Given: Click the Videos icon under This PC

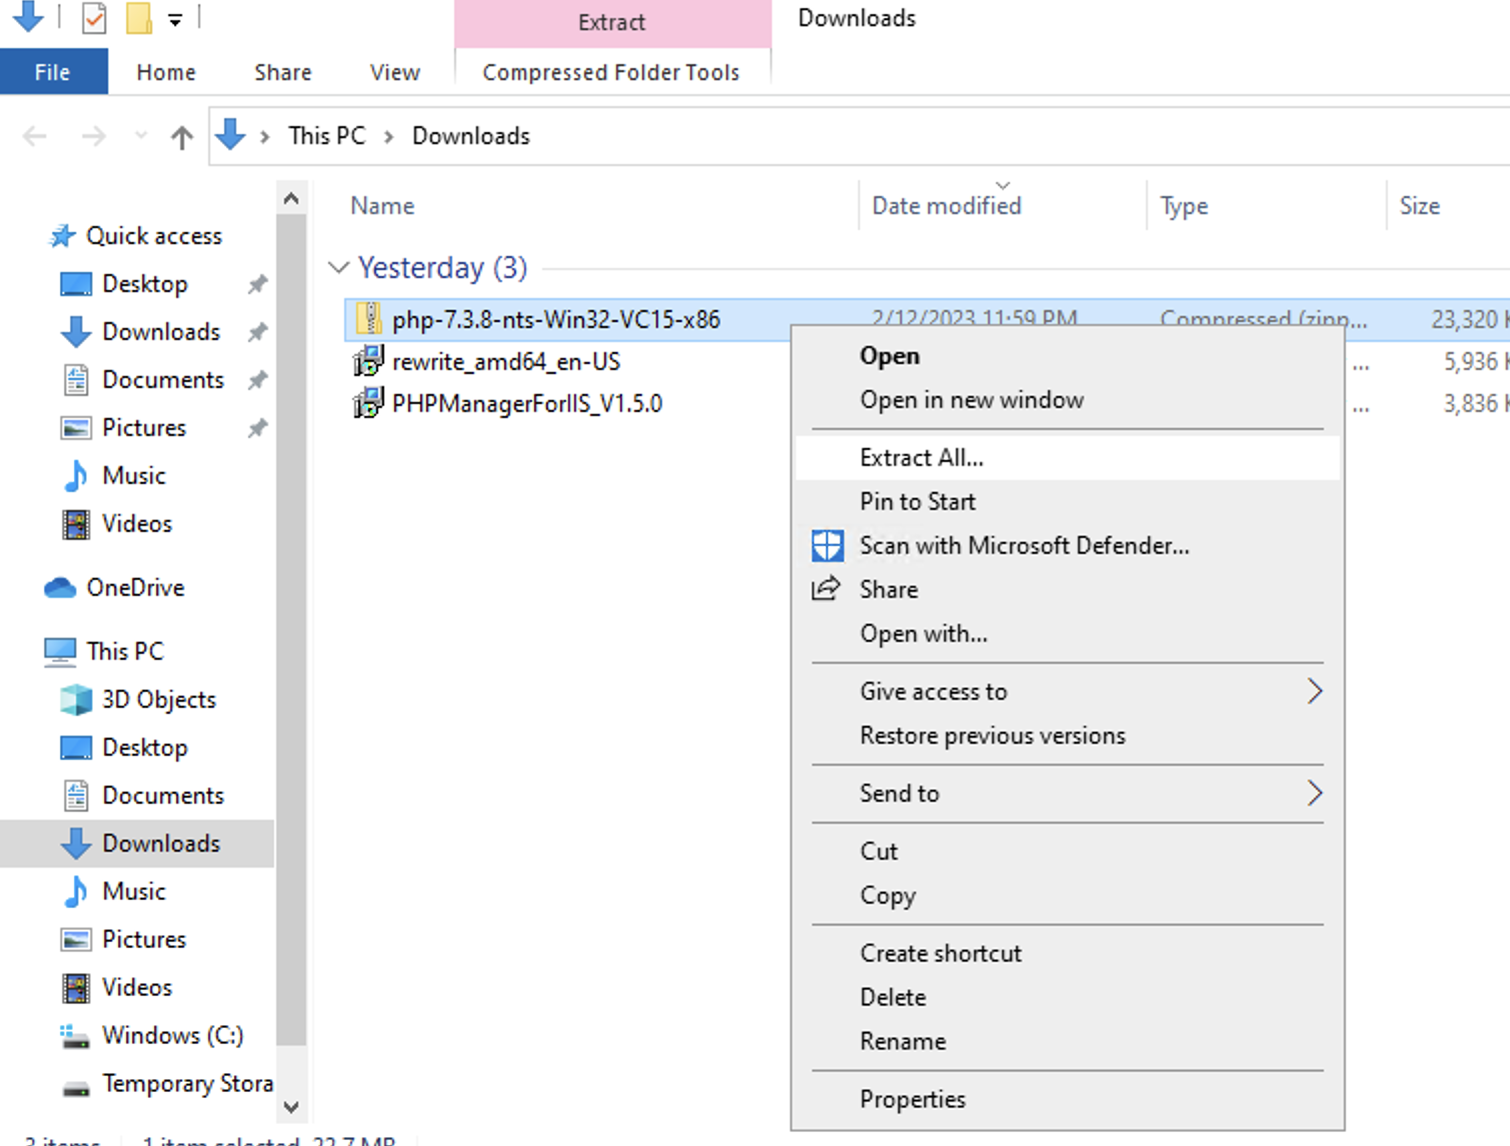Looking at the screenshot, I should coord(76,988).
